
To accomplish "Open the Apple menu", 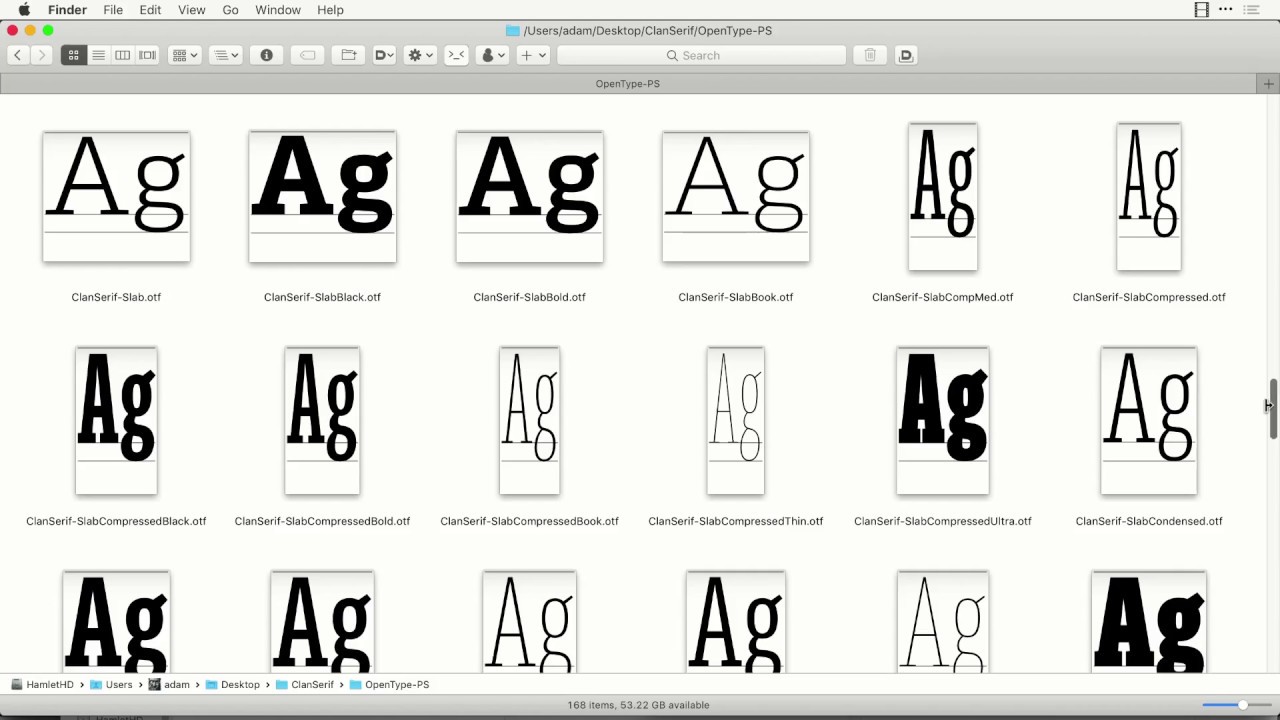I will click(x=24, y=10).
